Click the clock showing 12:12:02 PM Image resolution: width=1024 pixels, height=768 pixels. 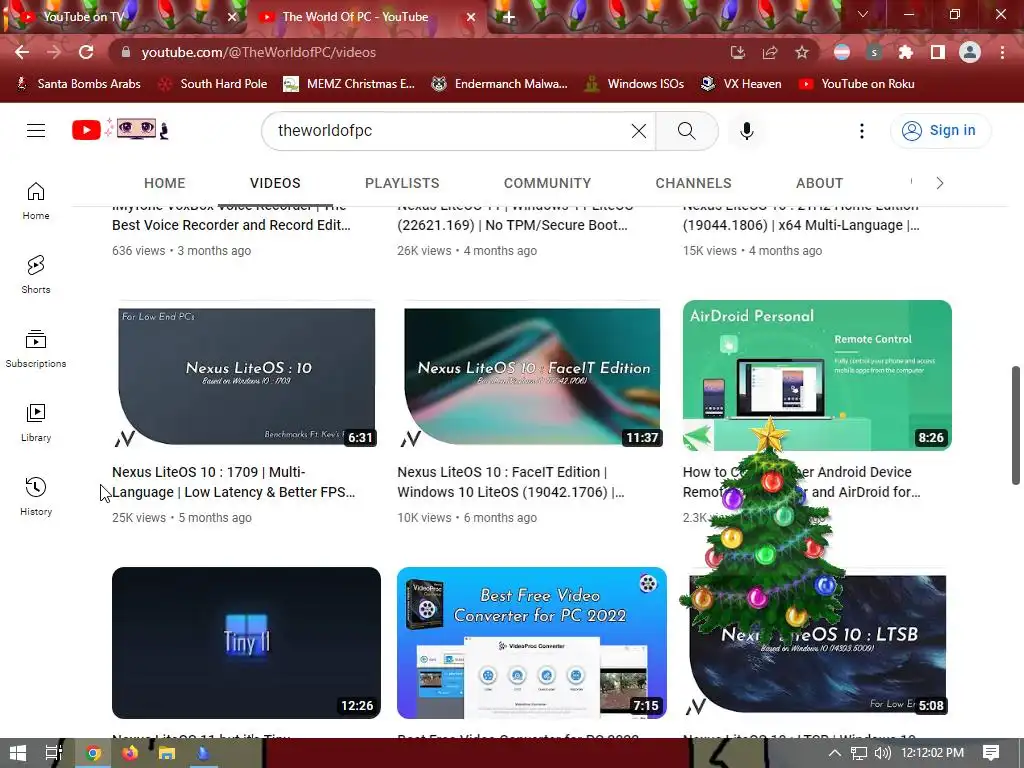[x=933, y=753]
